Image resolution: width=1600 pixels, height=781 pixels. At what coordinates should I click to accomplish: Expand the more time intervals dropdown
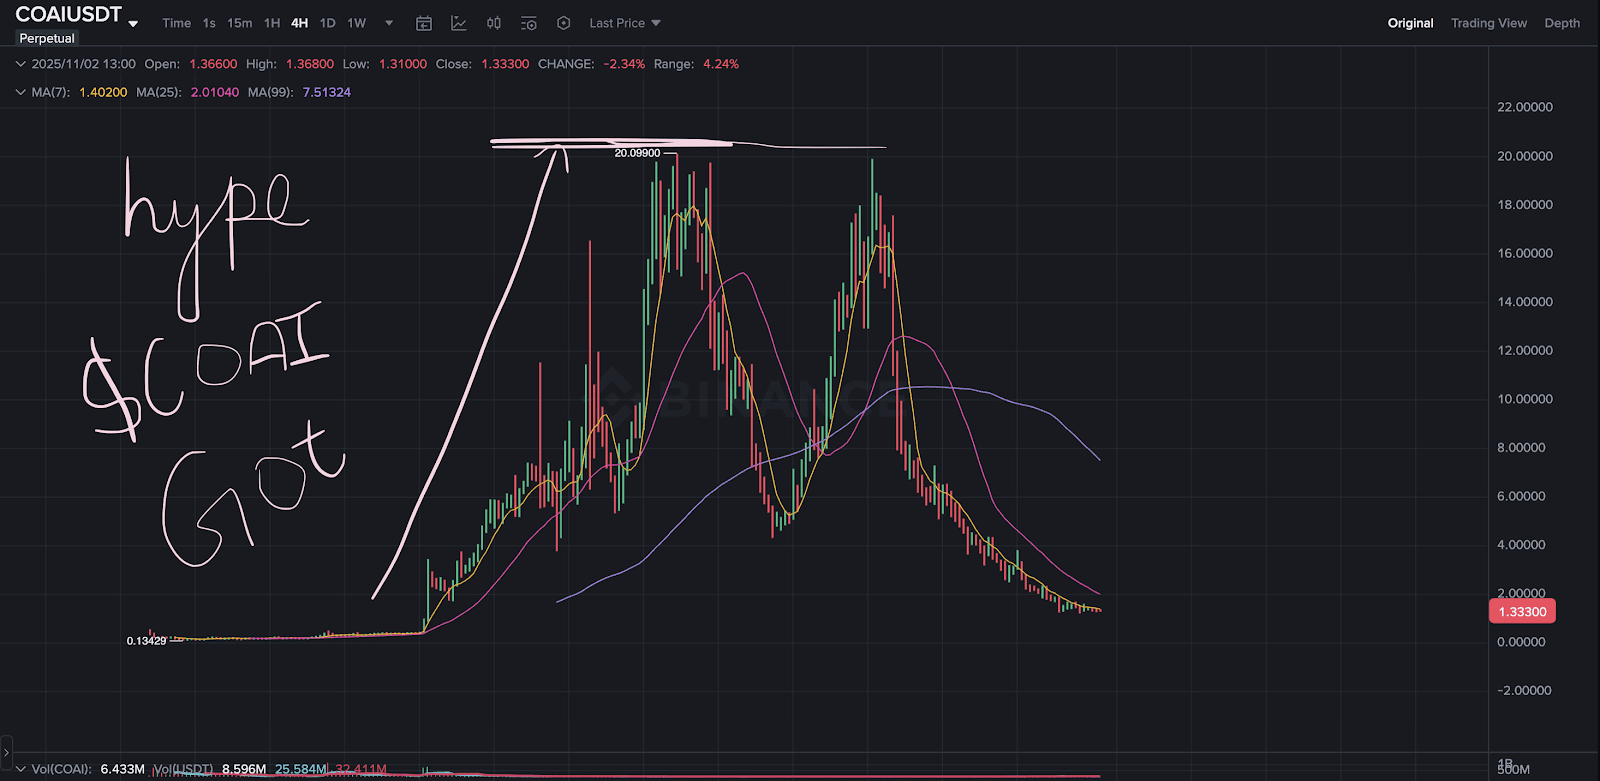389,23
